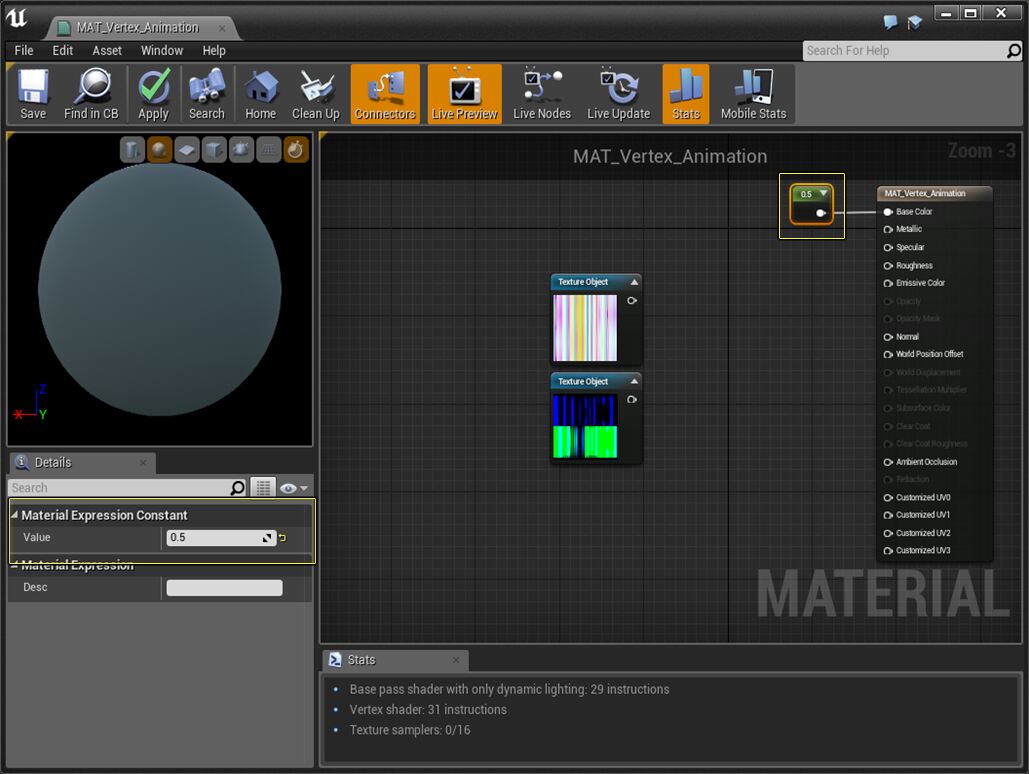The width and height of the screenshot is (1029, 774).
Task: Collapse the Material Expression Constant section
Action: click(x=15, y=515)
